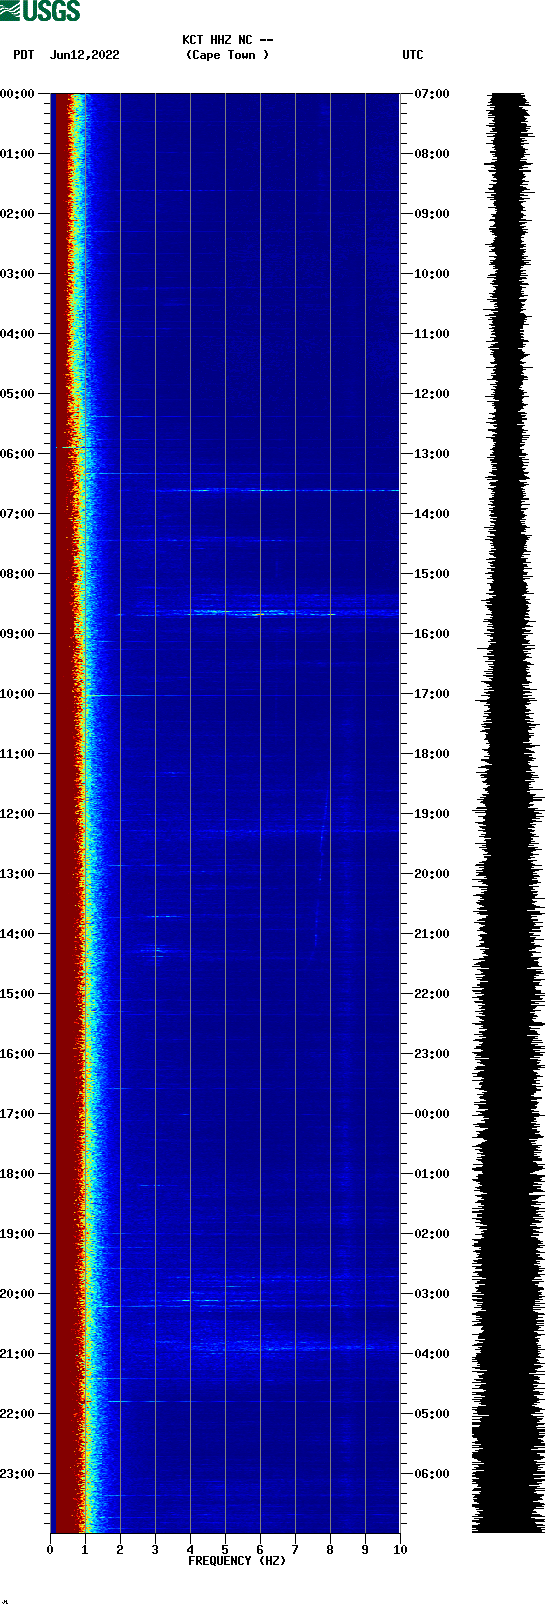This screenshot has width=552, height=1613.
Task: Click the 06:00 UTC time label
Action: coord(432,1474)
